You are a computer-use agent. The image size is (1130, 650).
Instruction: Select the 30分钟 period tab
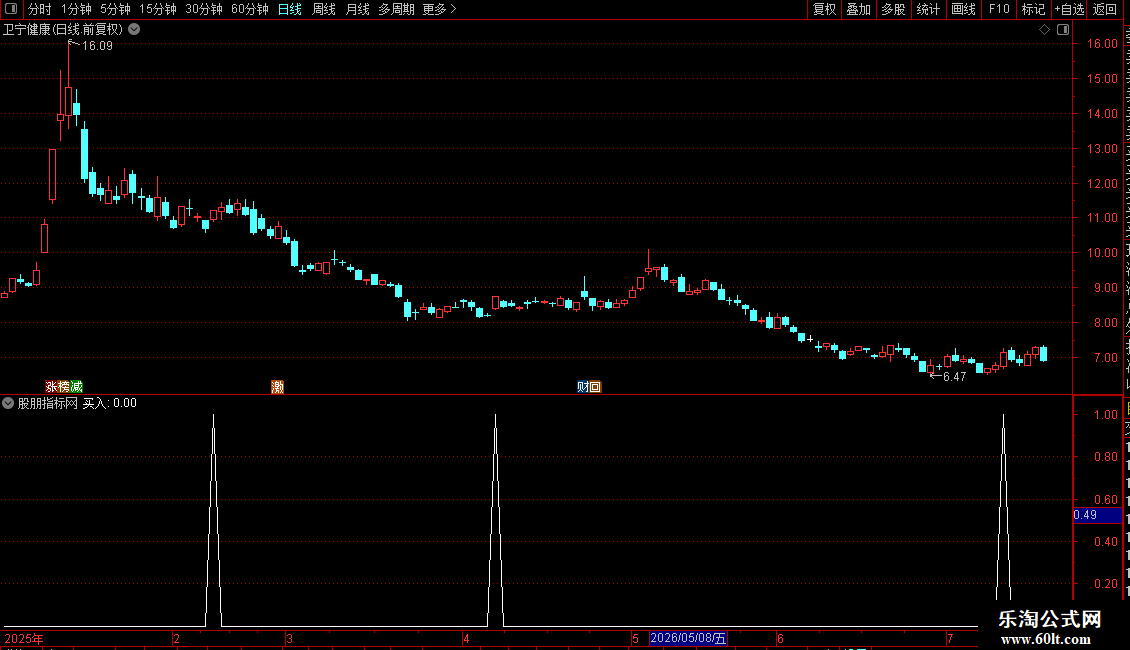[204, 9]
